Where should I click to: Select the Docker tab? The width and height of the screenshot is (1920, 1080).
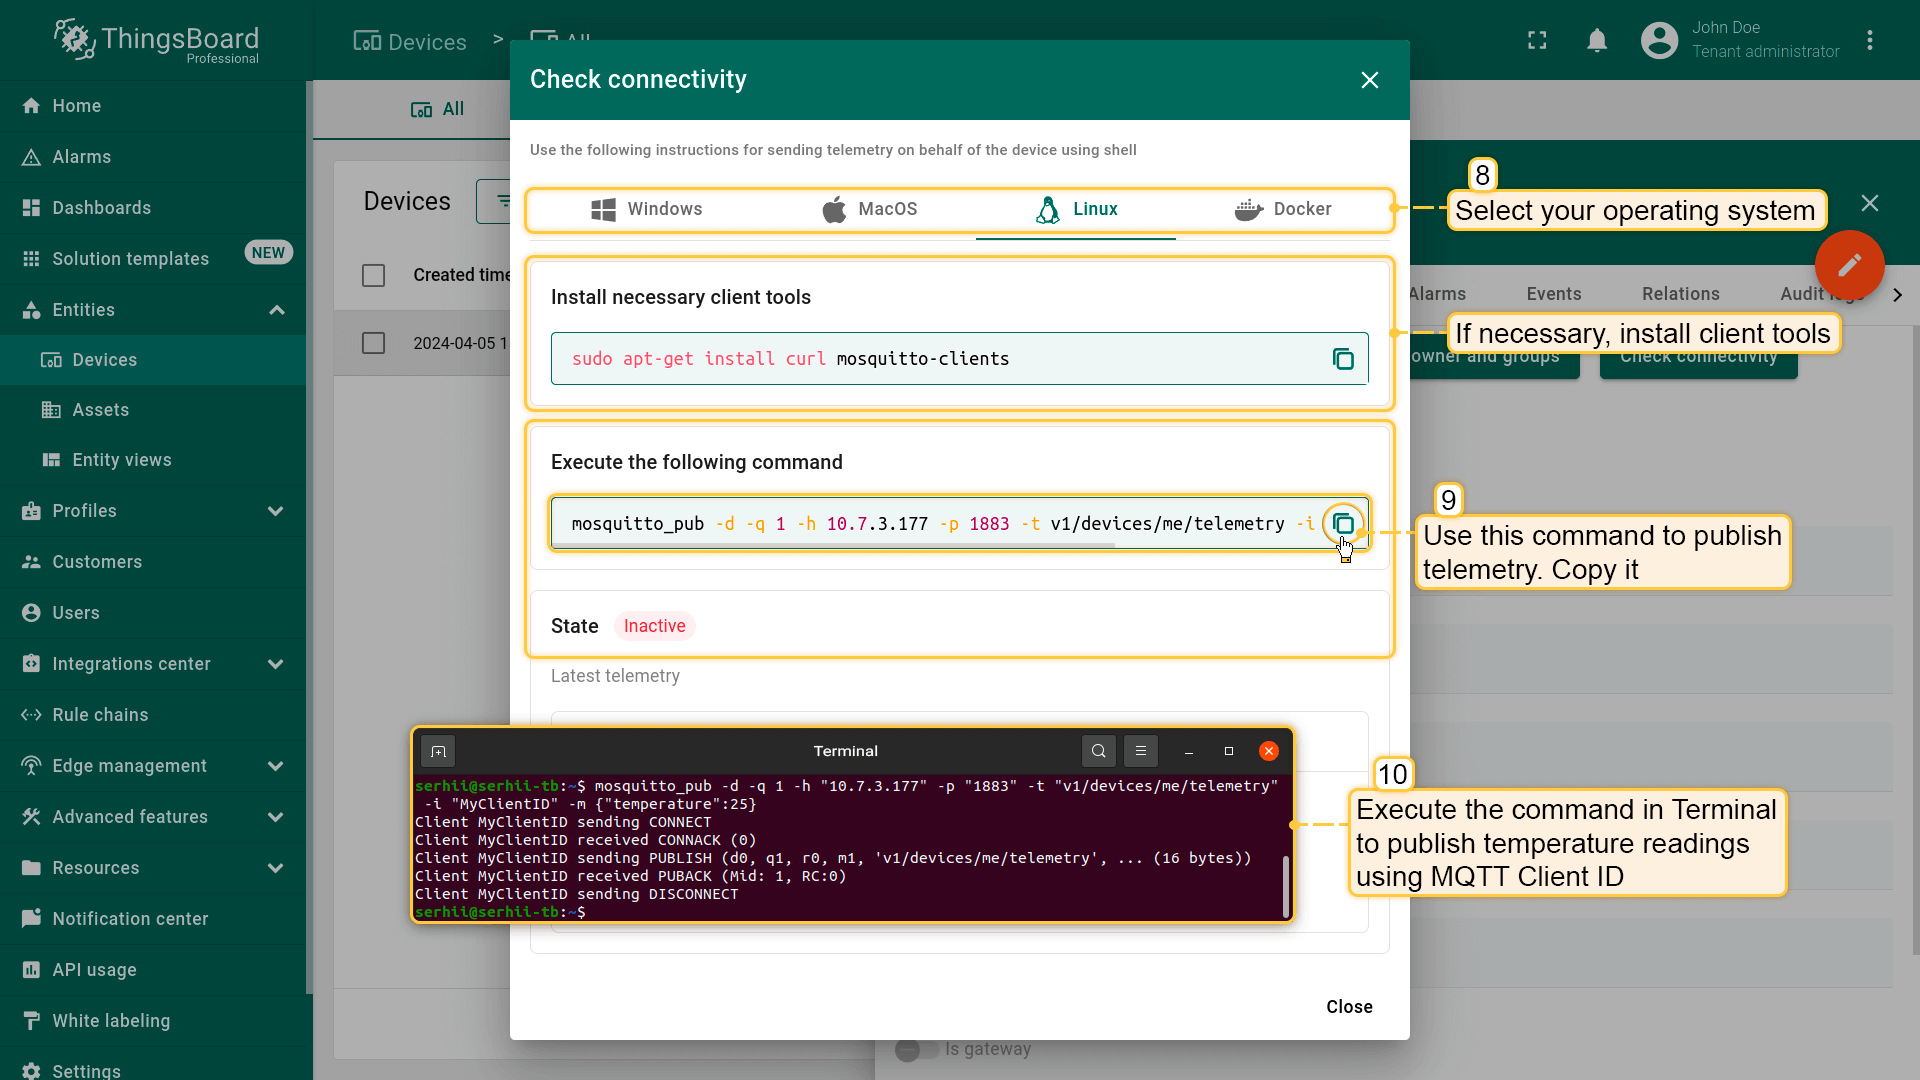[1283, 209]
